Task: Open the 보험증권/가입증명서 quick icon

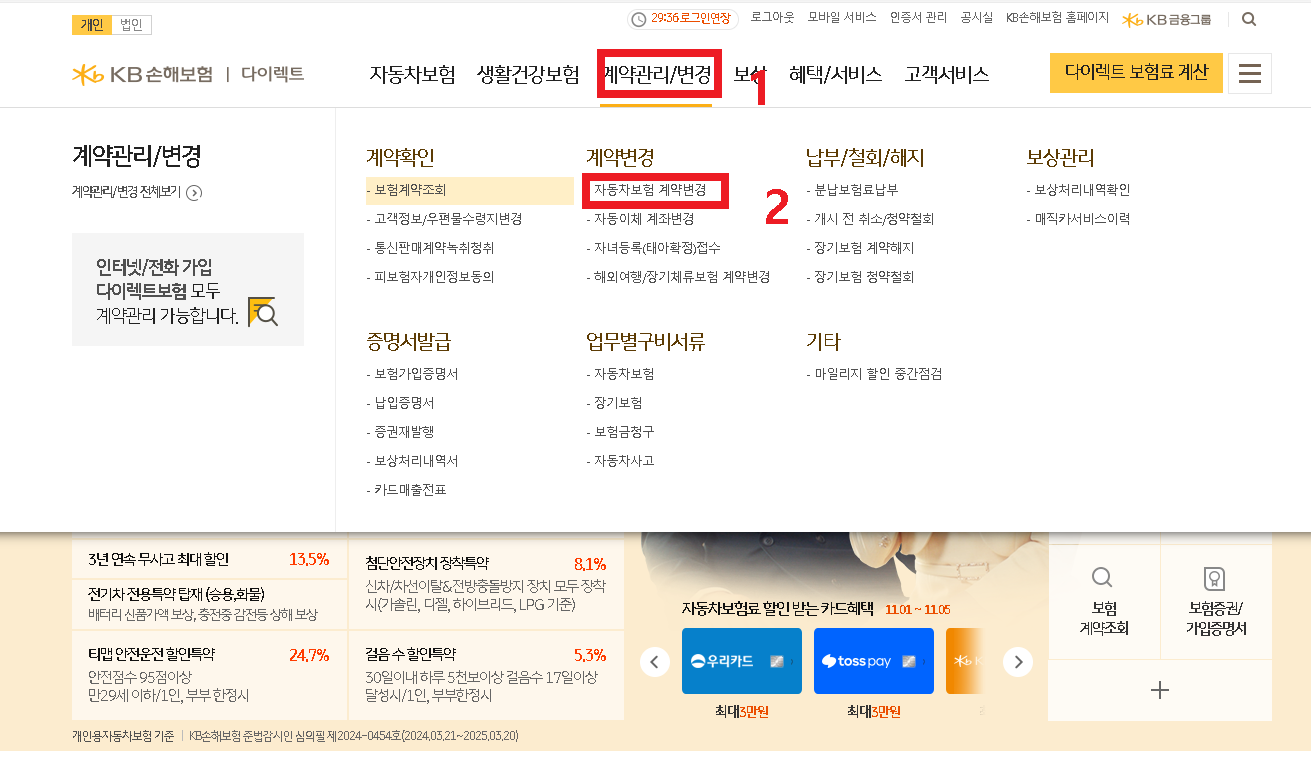Action: click(1216, 601)
